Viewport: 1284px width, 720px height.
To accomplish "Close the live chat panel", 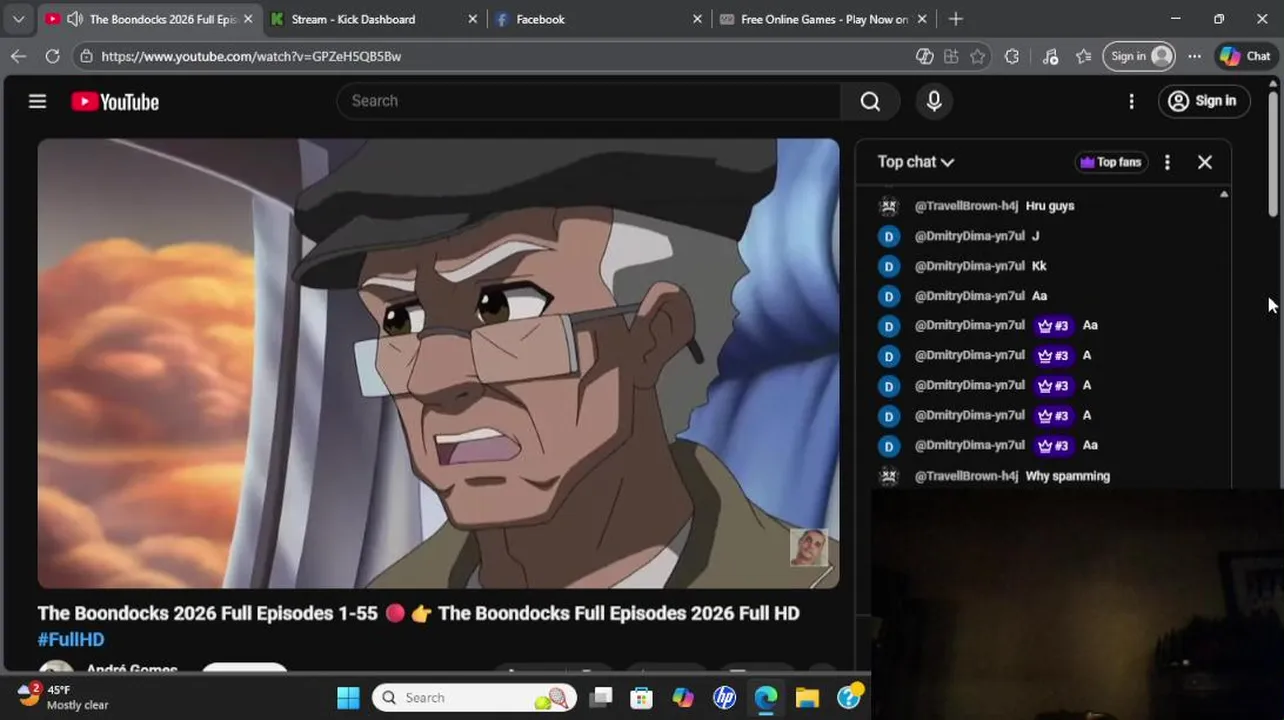I will [x=1205, y=162].
